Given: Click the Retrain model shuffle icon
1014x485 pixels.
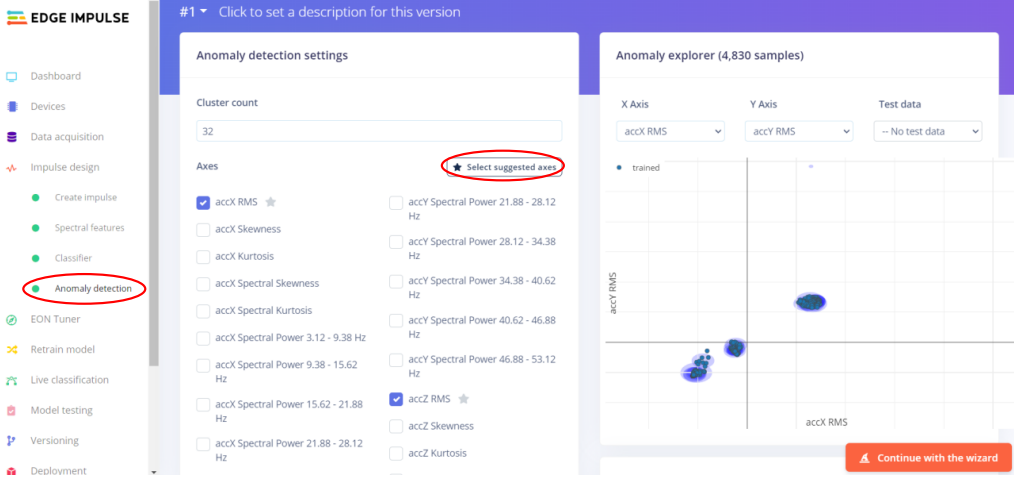Looking at the screenshot, I should (x=12, y=350).
